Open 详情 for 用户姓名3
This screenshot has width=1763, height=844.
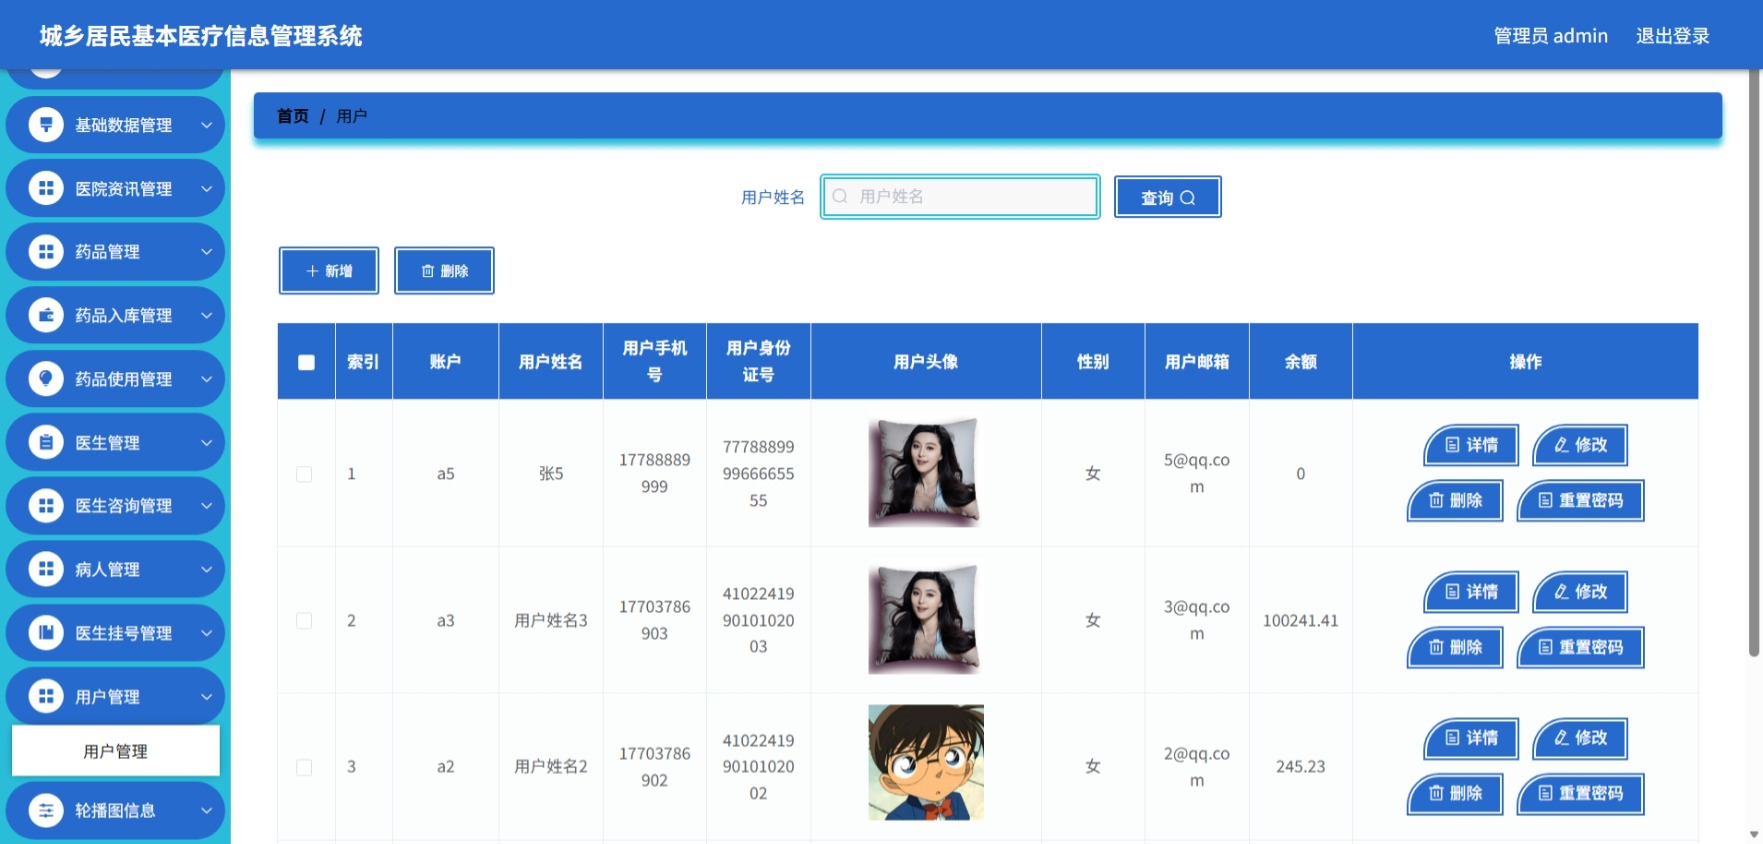click(1471, 592)
